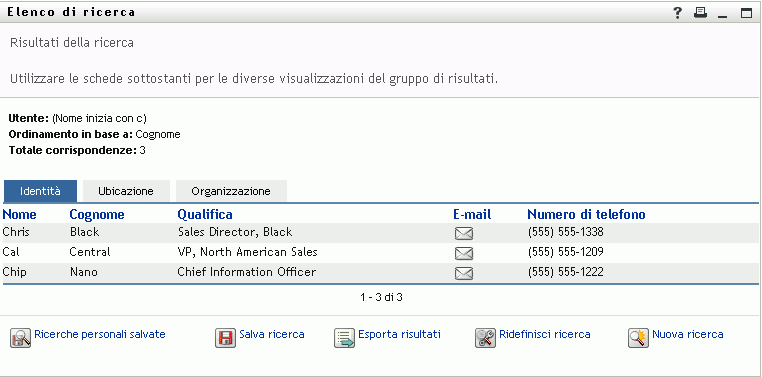The height and width of the screenshot is (377, 762).
Task: Click the Ridefinisci ricerca tools icon
Action: [485, 338]
